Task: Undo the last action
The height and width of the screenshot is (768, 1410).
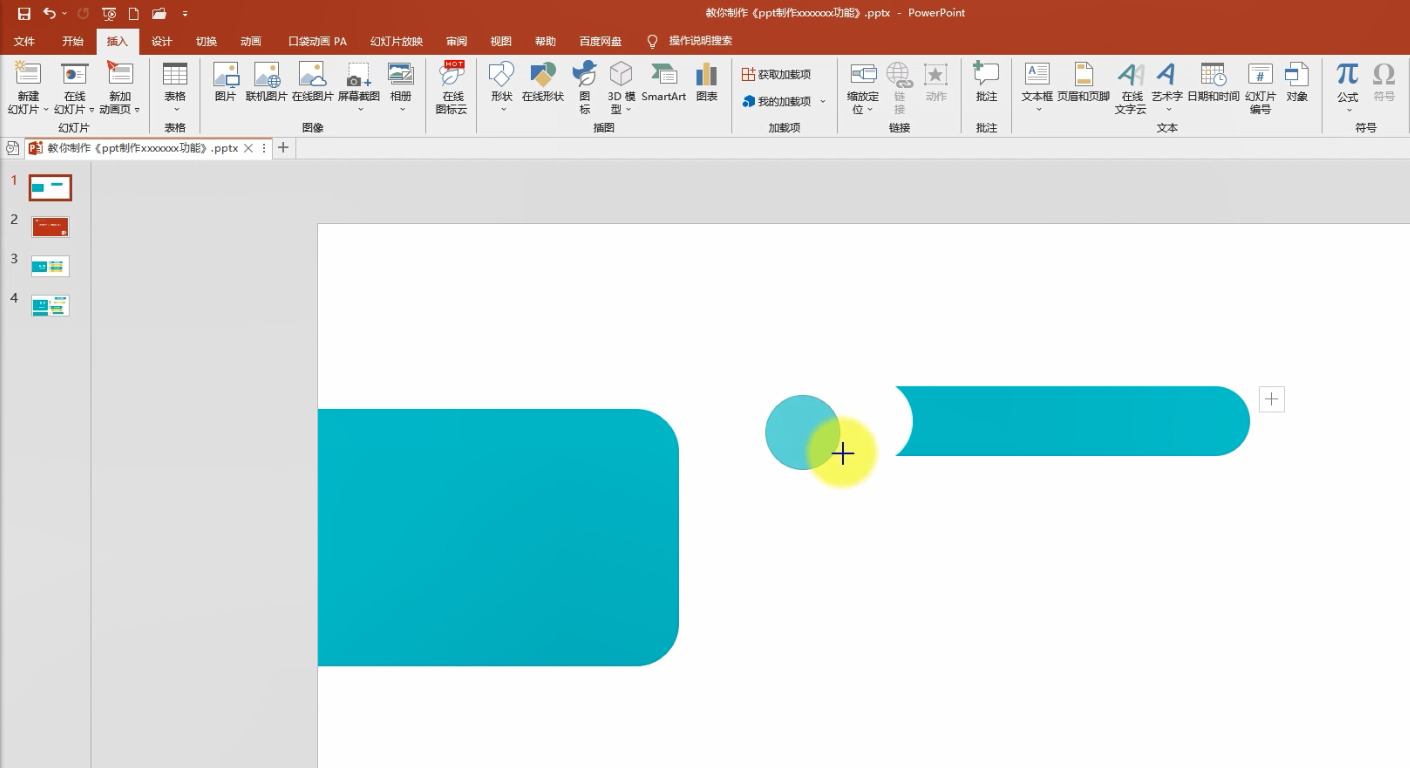Action: [49, 13]
